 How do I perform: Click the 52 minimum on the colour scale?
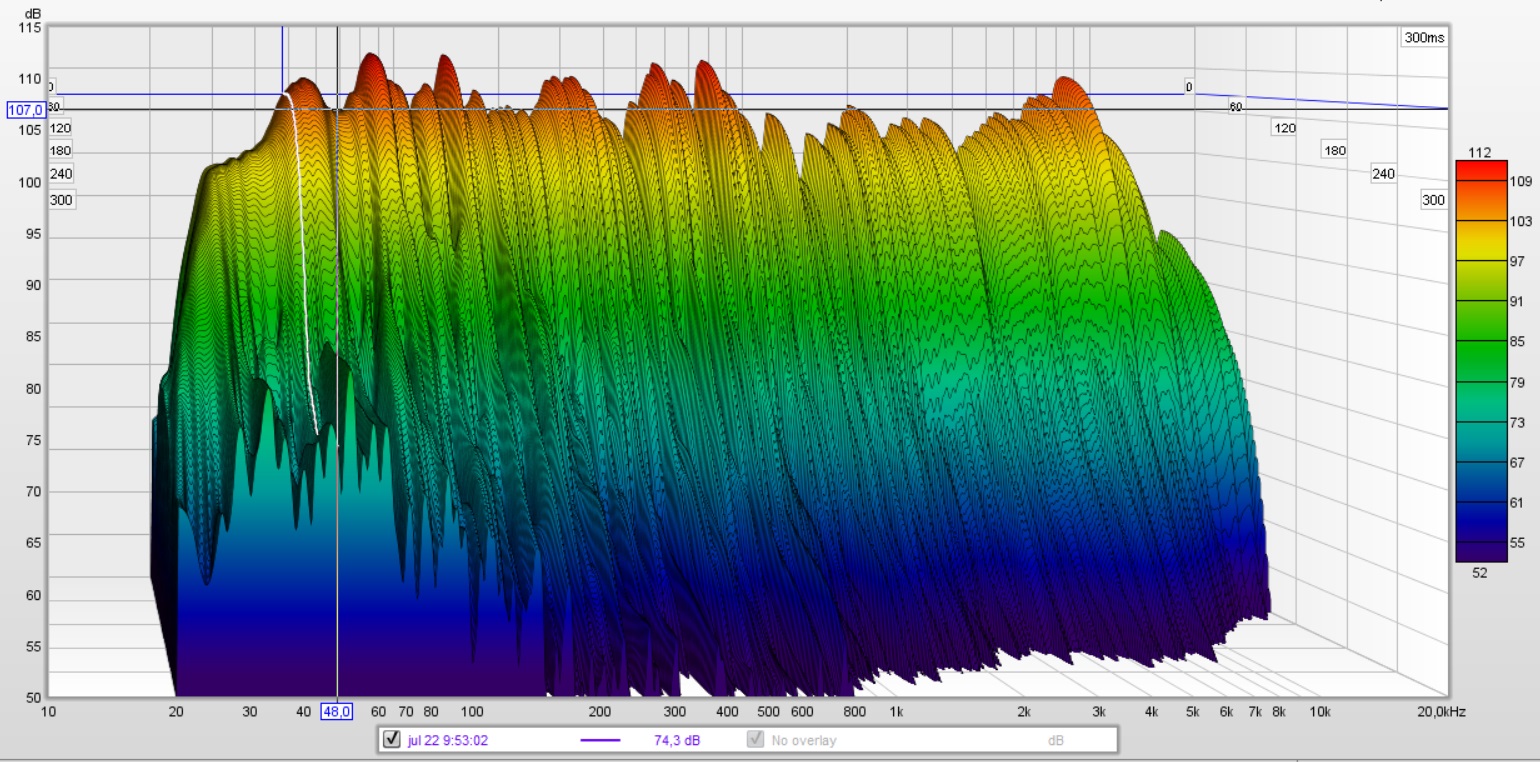coord(1480,572)
